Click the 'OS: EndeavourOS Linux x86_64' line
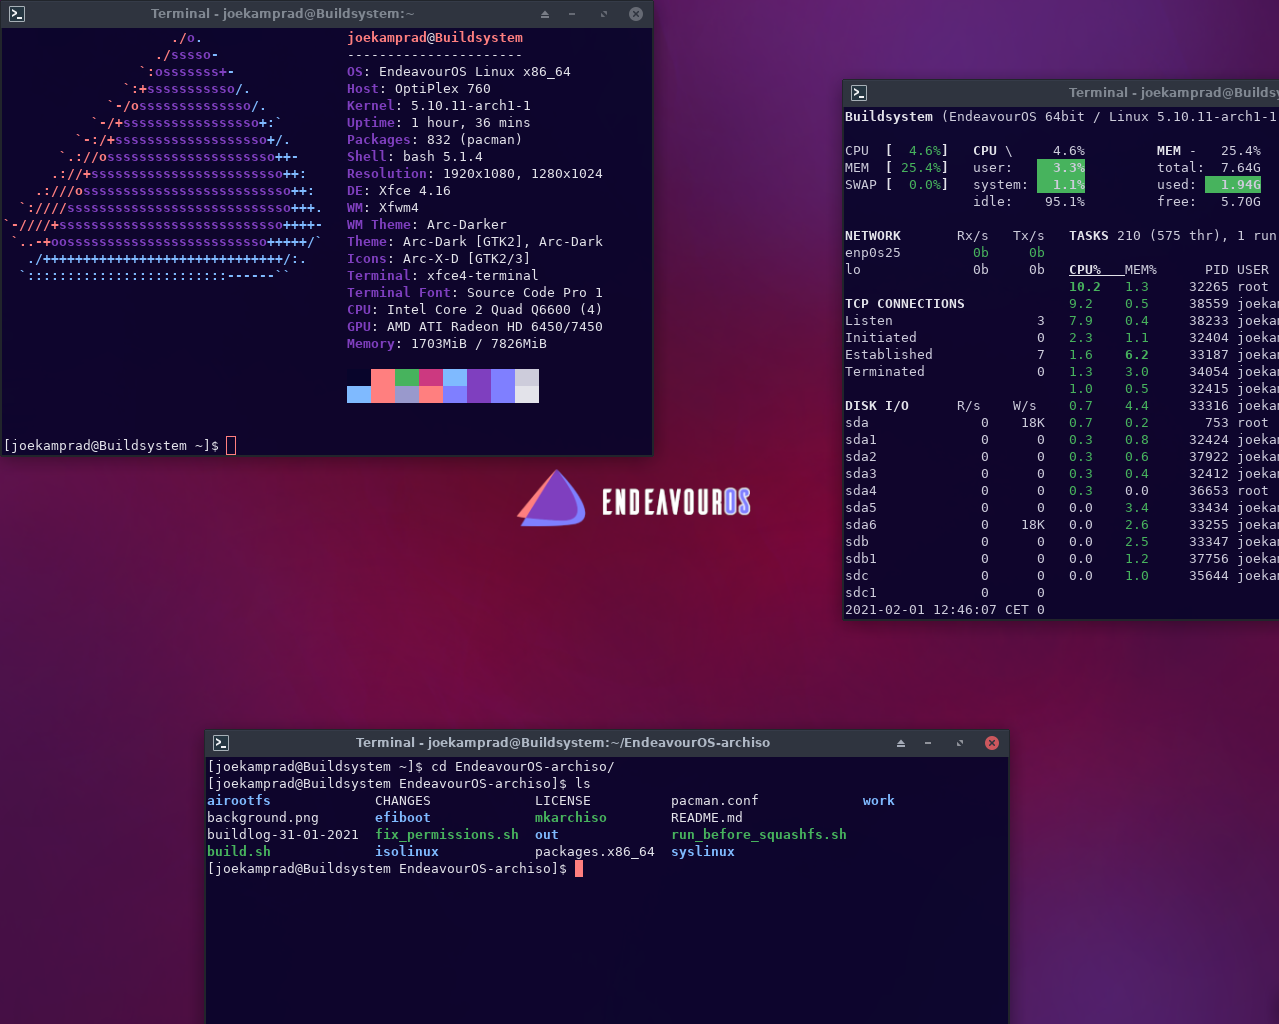The height and width of the screenshot is (1024, 1279). pyautogui.click(x=459, y=71)
